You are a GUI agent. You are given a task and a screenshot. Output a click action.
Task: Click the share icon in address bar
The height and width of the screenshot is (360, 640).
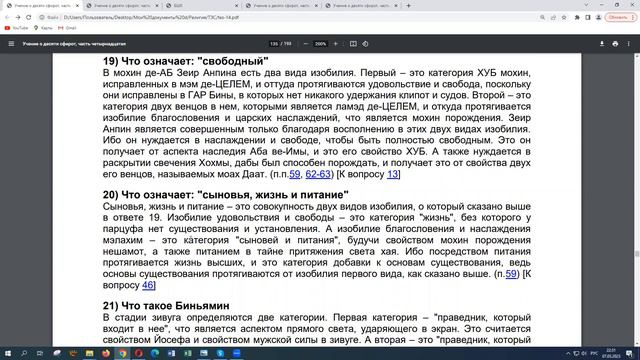click(553, 18)
